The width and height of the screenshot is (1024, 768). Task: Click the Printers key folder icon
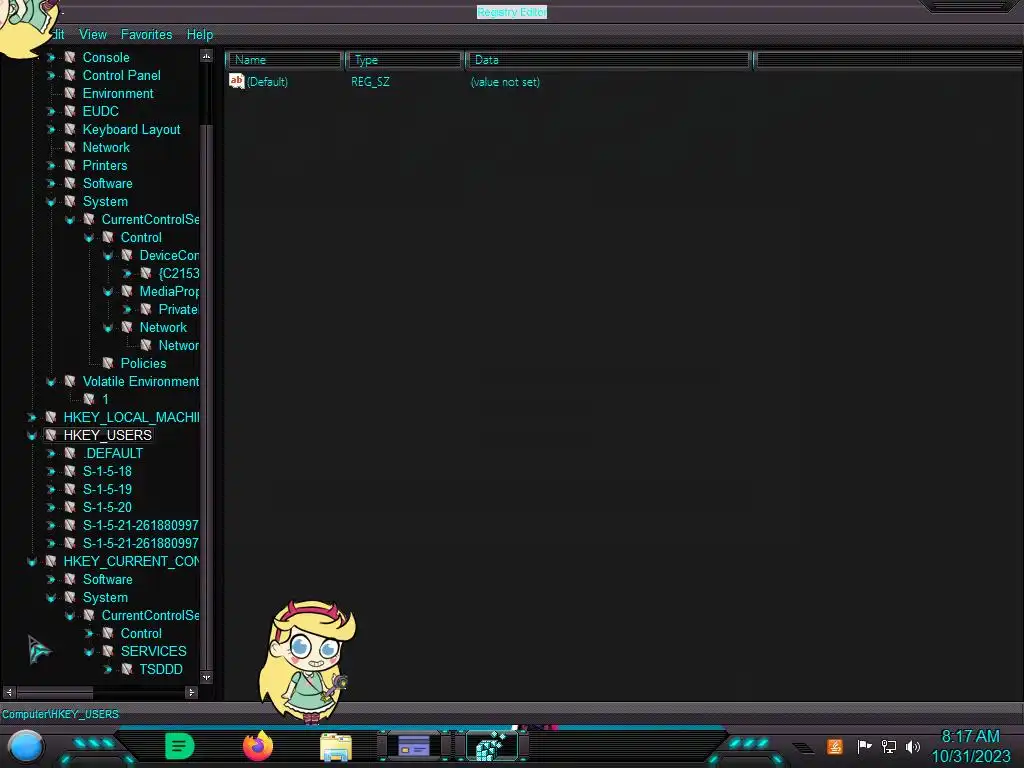point(70,165)
